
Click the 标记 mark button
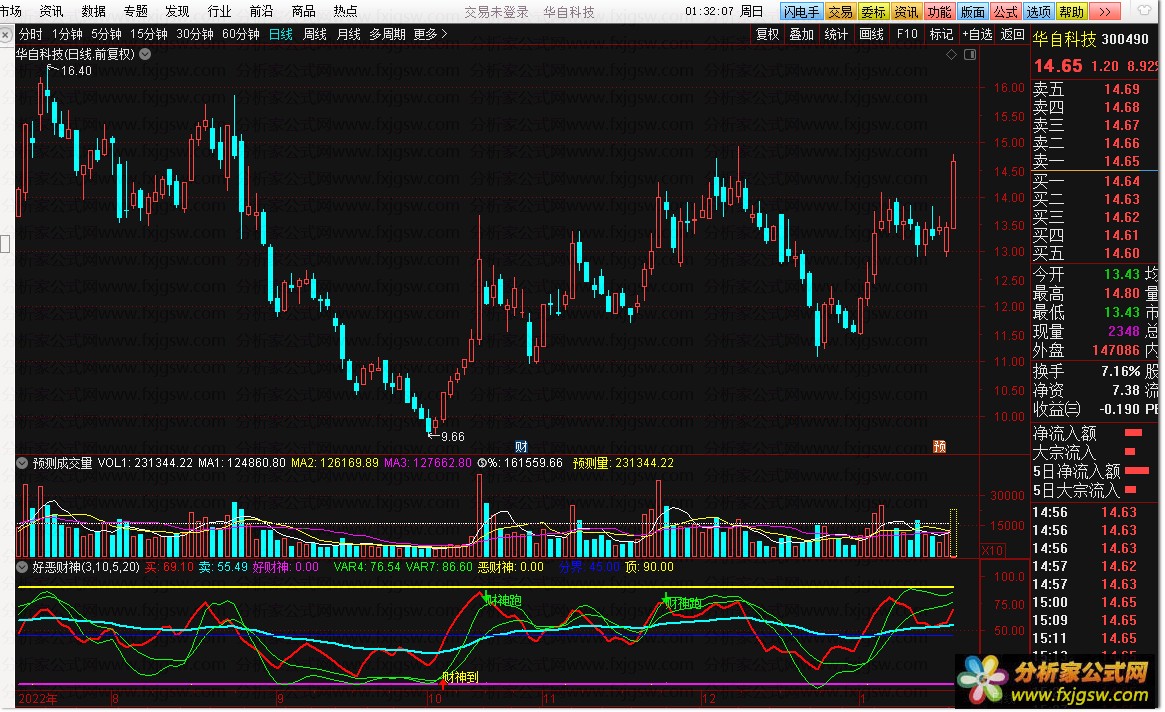941,34
